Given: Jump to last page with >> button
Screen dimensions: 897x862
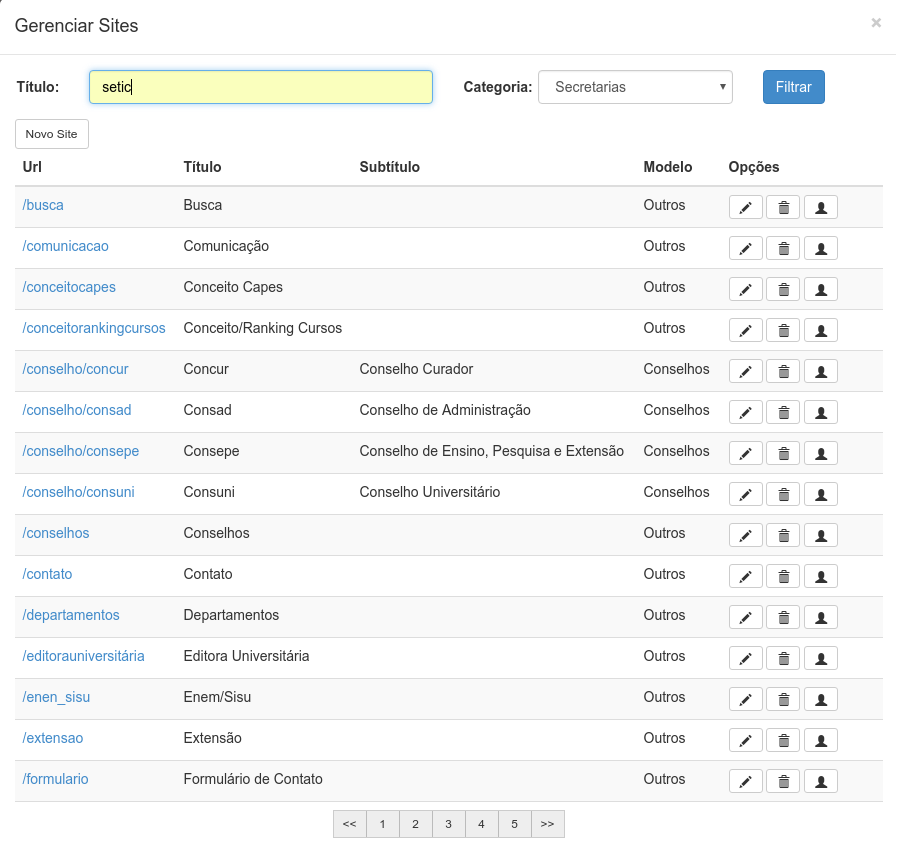Looking at the screenshot, I should (x=547, y=824).
